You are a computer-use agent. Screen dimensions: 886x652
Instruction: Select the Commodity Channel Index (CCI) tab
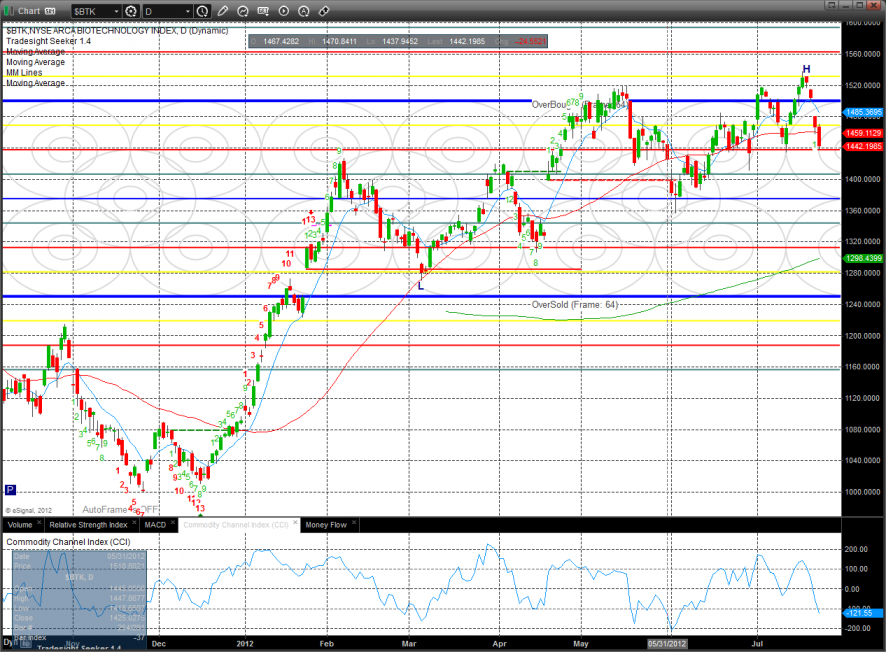click(238, 524)
